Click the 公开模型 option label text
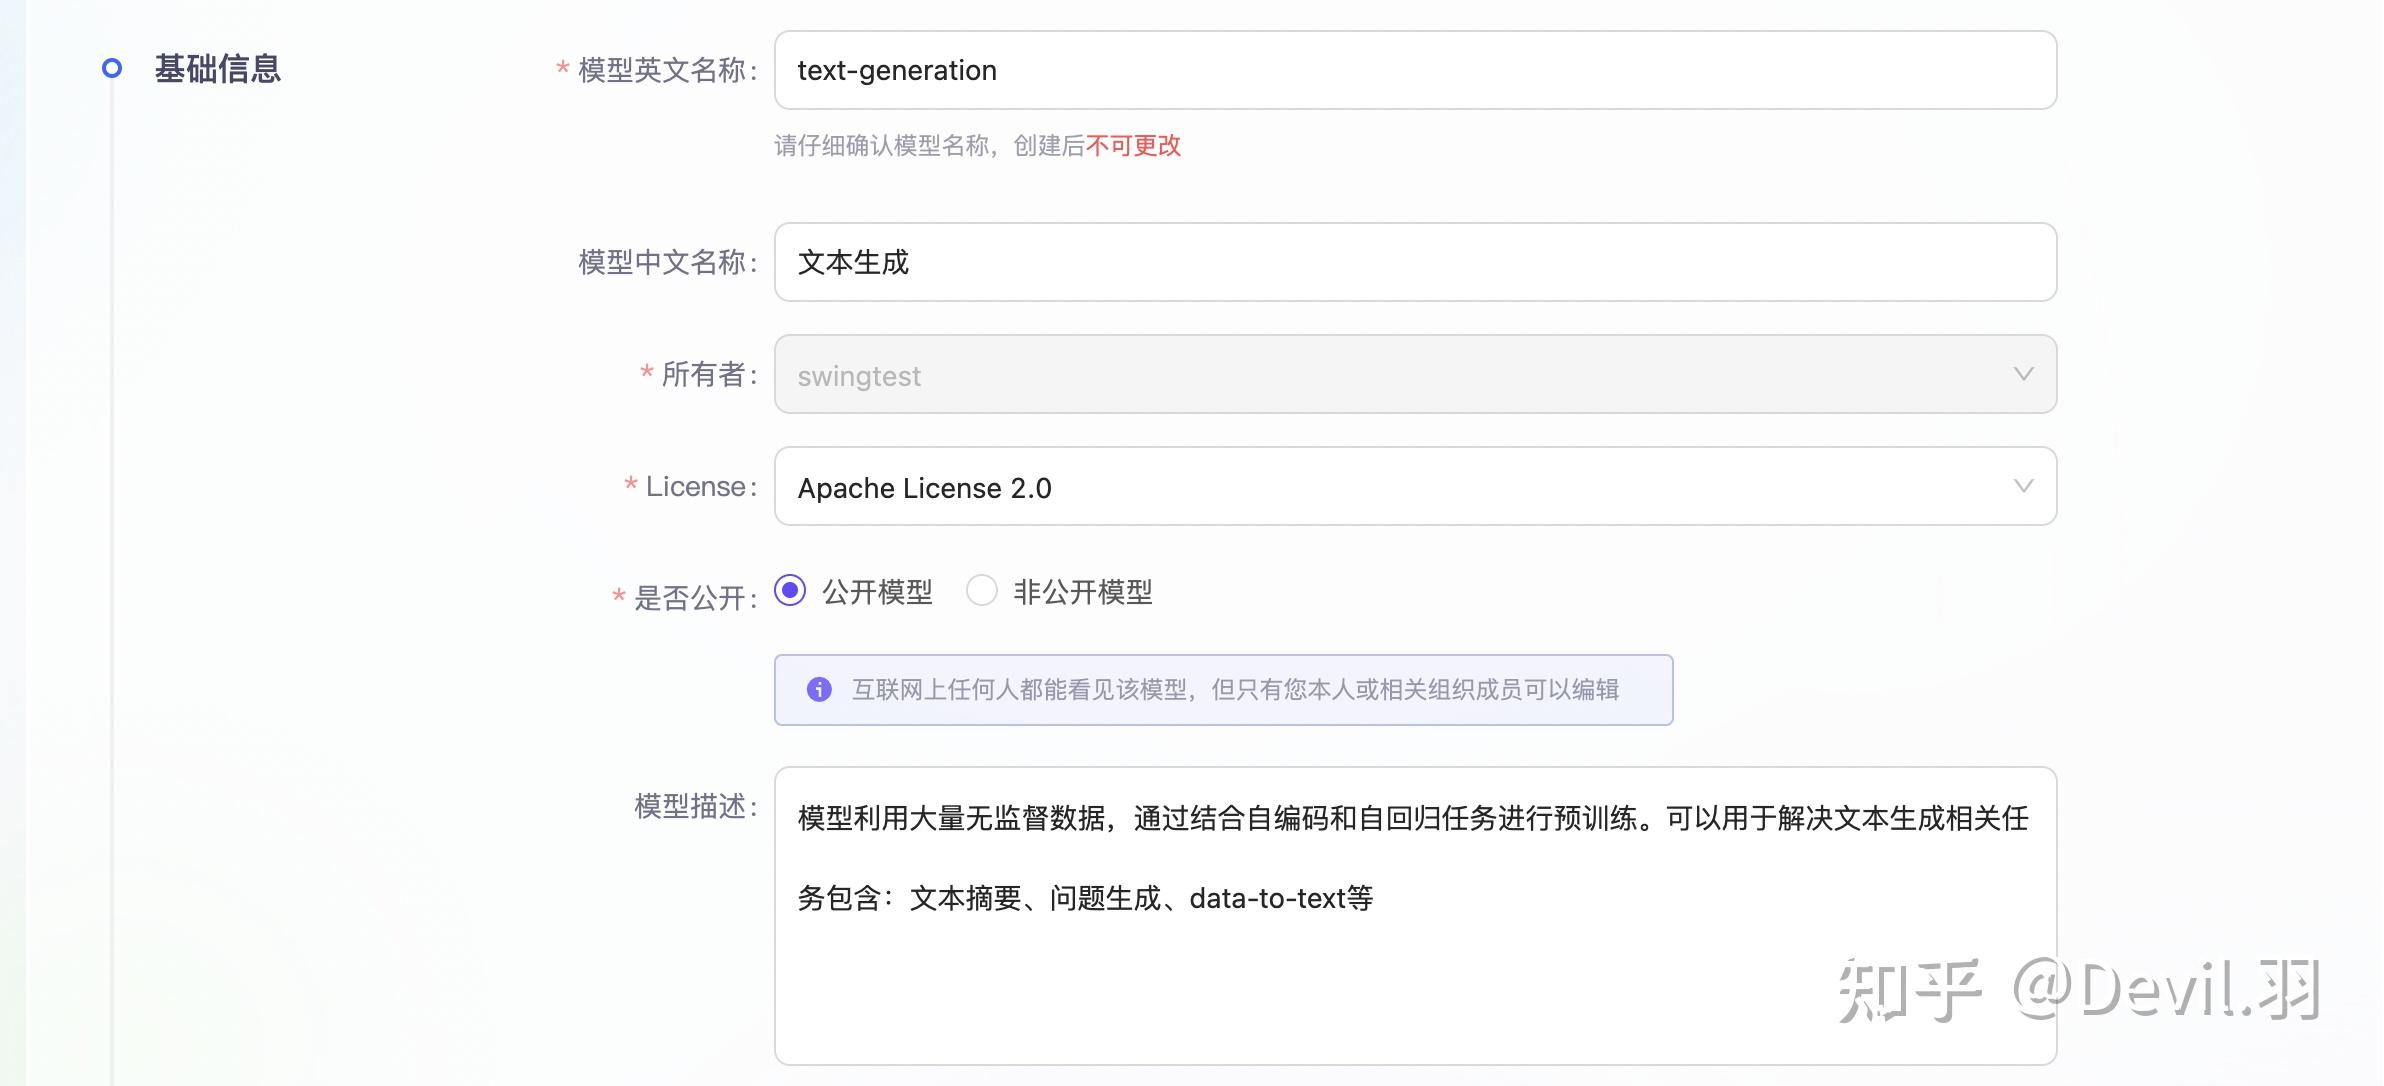2384x1086 pixels. (877, 592)
